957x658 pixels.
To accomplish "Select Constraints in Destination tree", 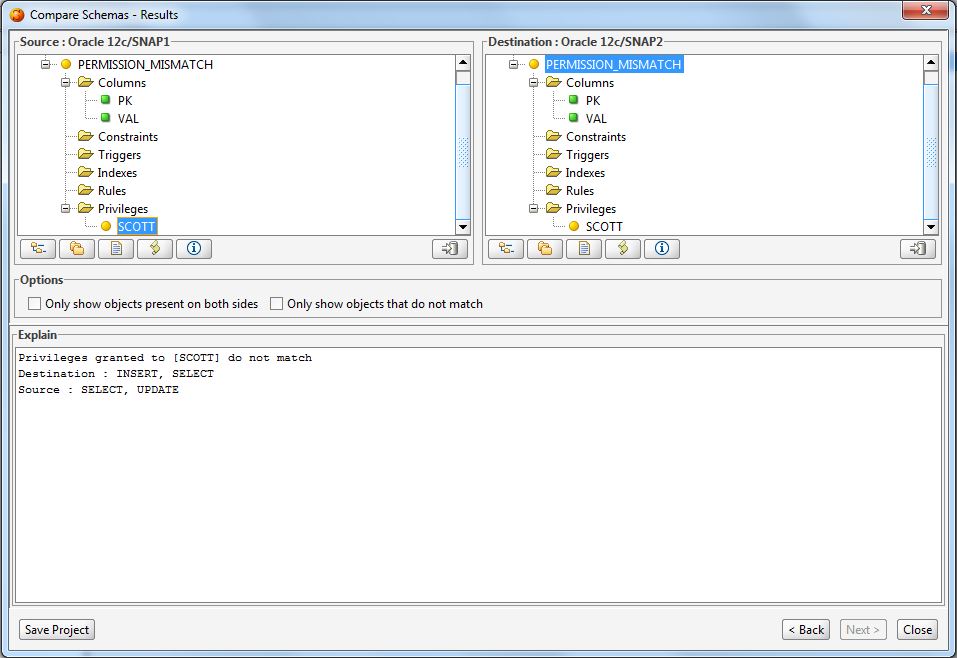I will click(596, 137).
